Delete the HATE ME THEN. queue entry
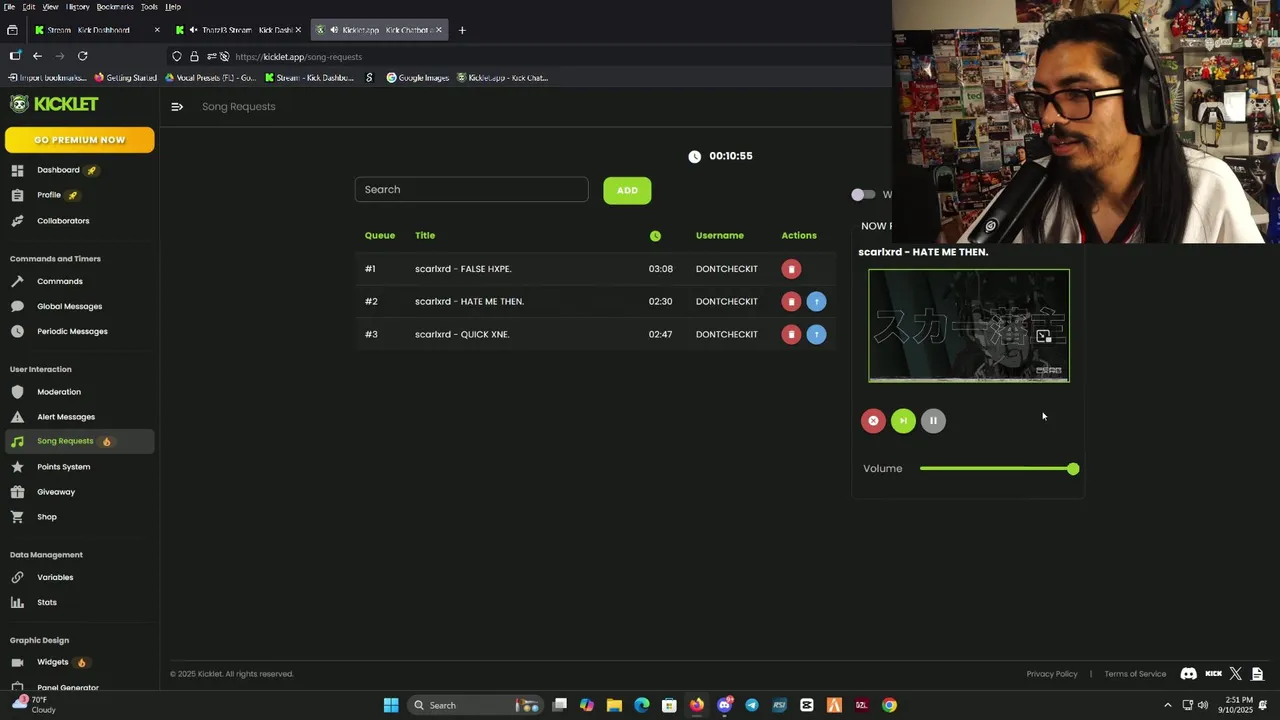 point(791,301)
